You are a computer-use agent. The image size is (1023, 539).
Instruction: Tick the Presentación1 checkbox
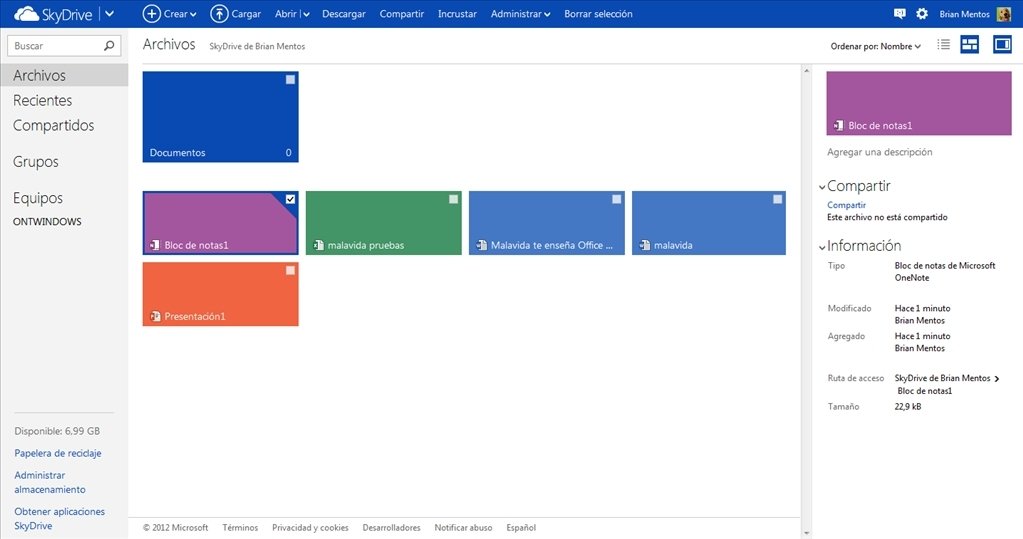click(290, 270)
